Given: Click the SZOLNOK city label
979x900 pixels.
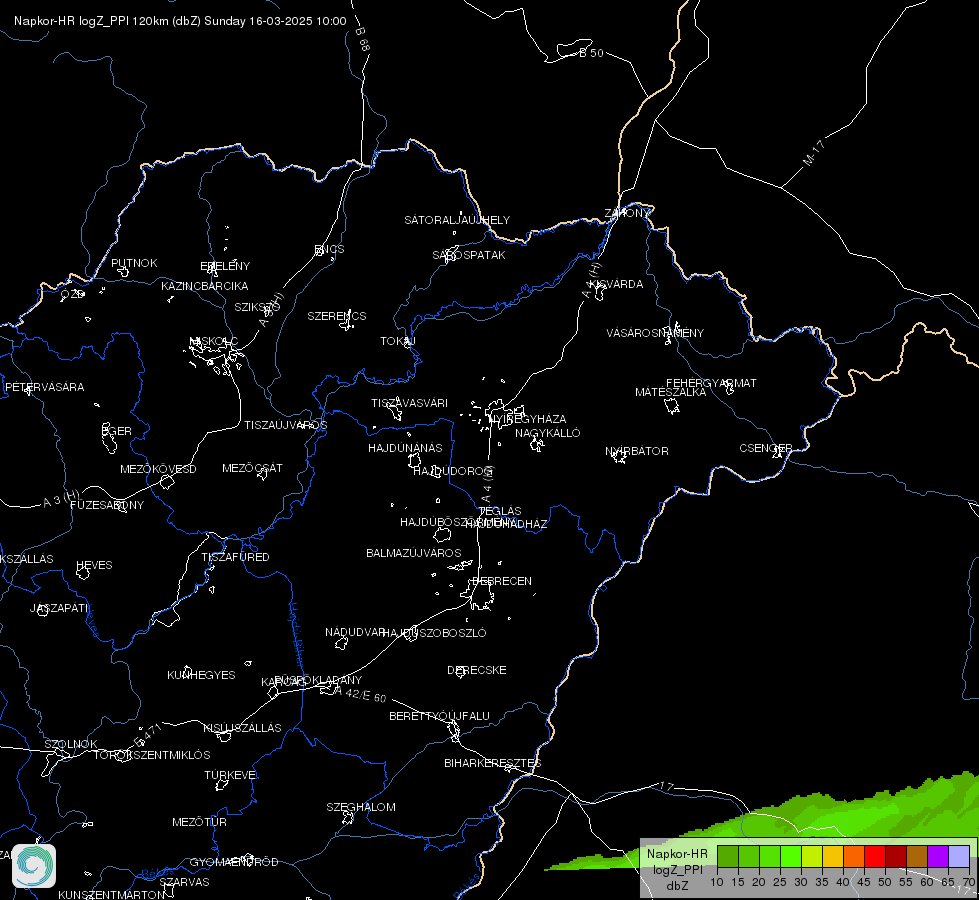Looking at the screenshot, I should click(71, 744).
